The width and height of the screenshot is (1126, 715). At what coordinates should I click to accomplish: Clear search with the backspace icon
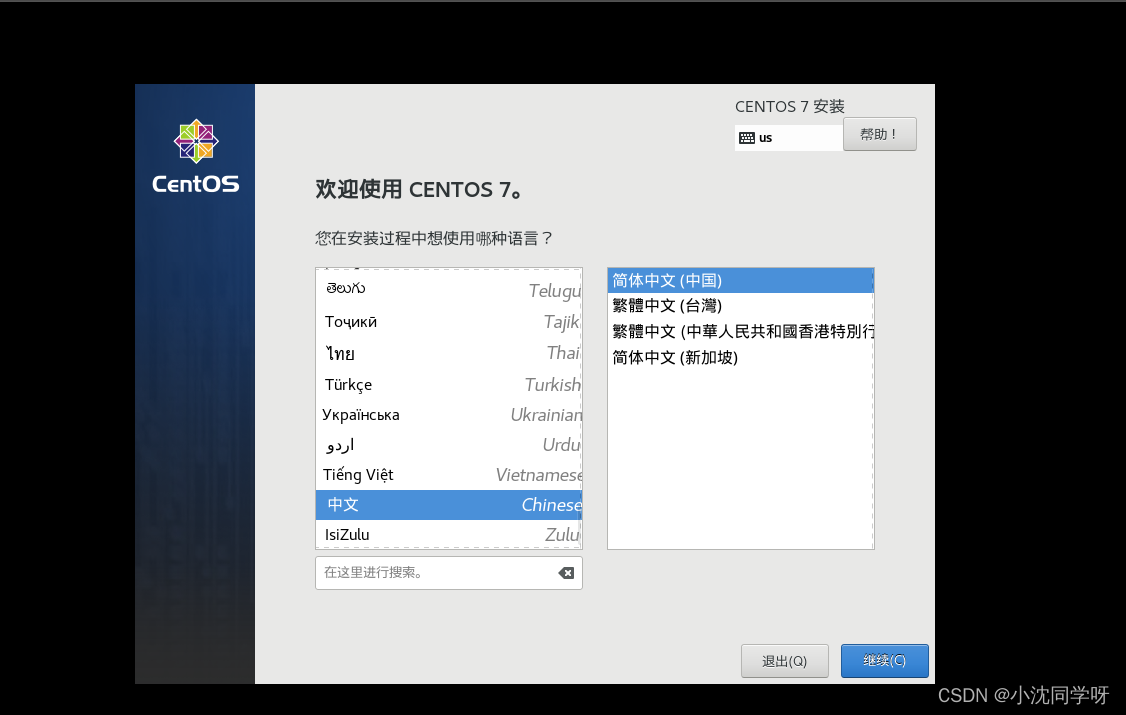(566, 573)
